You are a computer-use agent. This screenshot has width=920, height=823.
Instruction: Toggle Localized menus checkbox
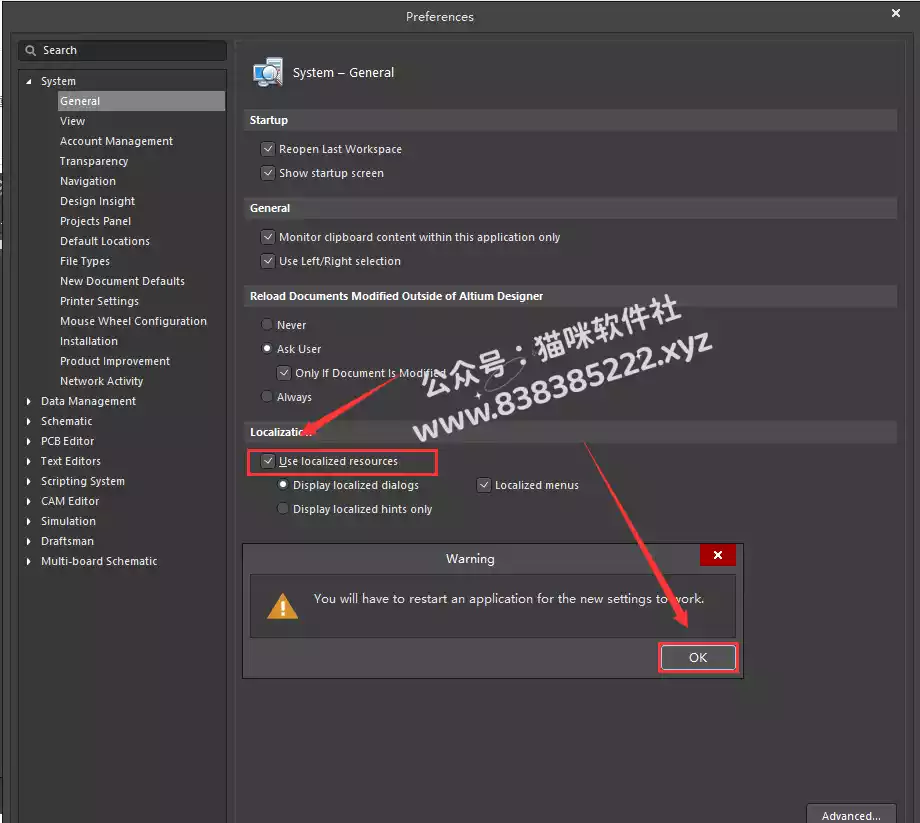[483, 485]
